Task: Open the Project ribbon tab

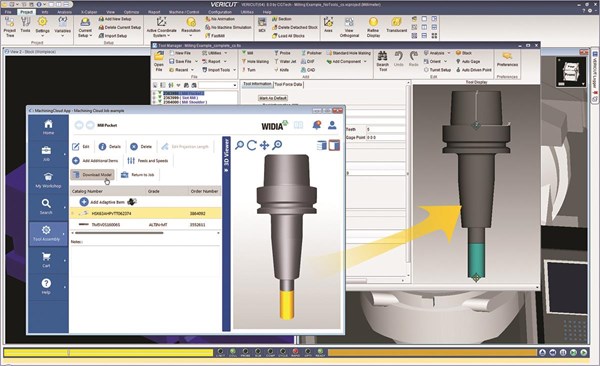Action: pos(26,12)
